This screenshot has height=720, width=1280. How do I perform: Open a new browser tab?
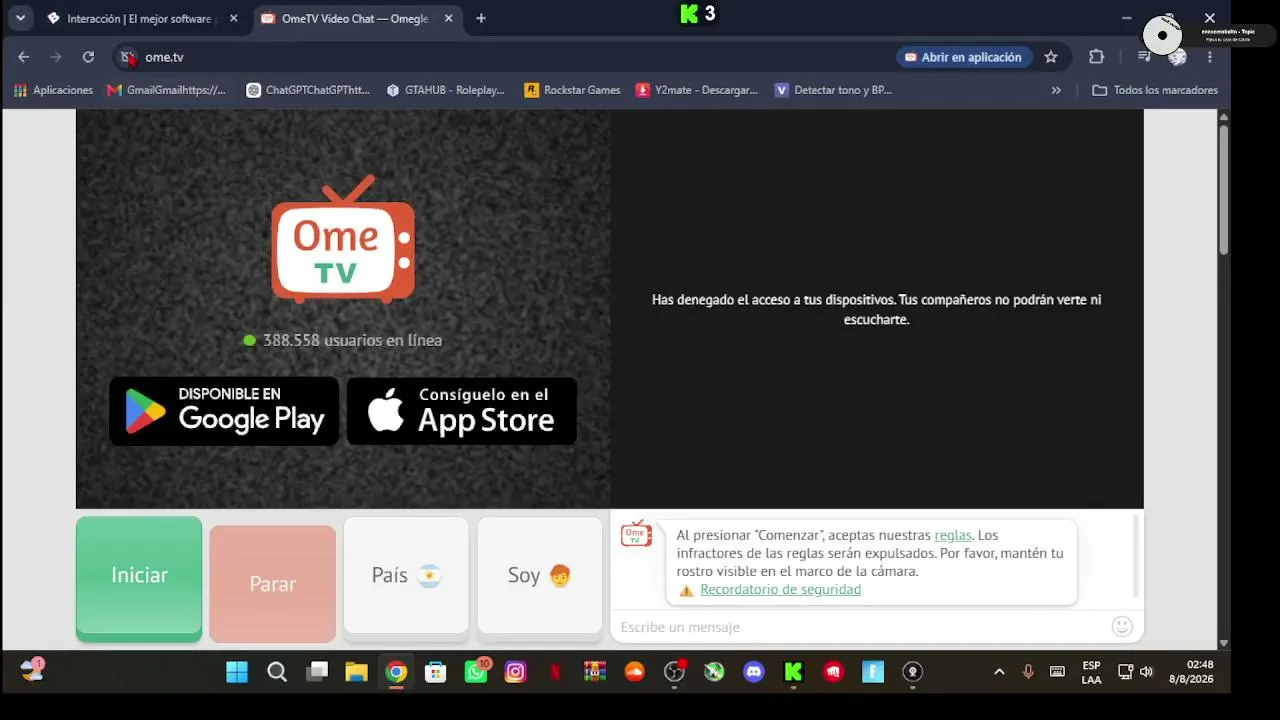(481, 18)
